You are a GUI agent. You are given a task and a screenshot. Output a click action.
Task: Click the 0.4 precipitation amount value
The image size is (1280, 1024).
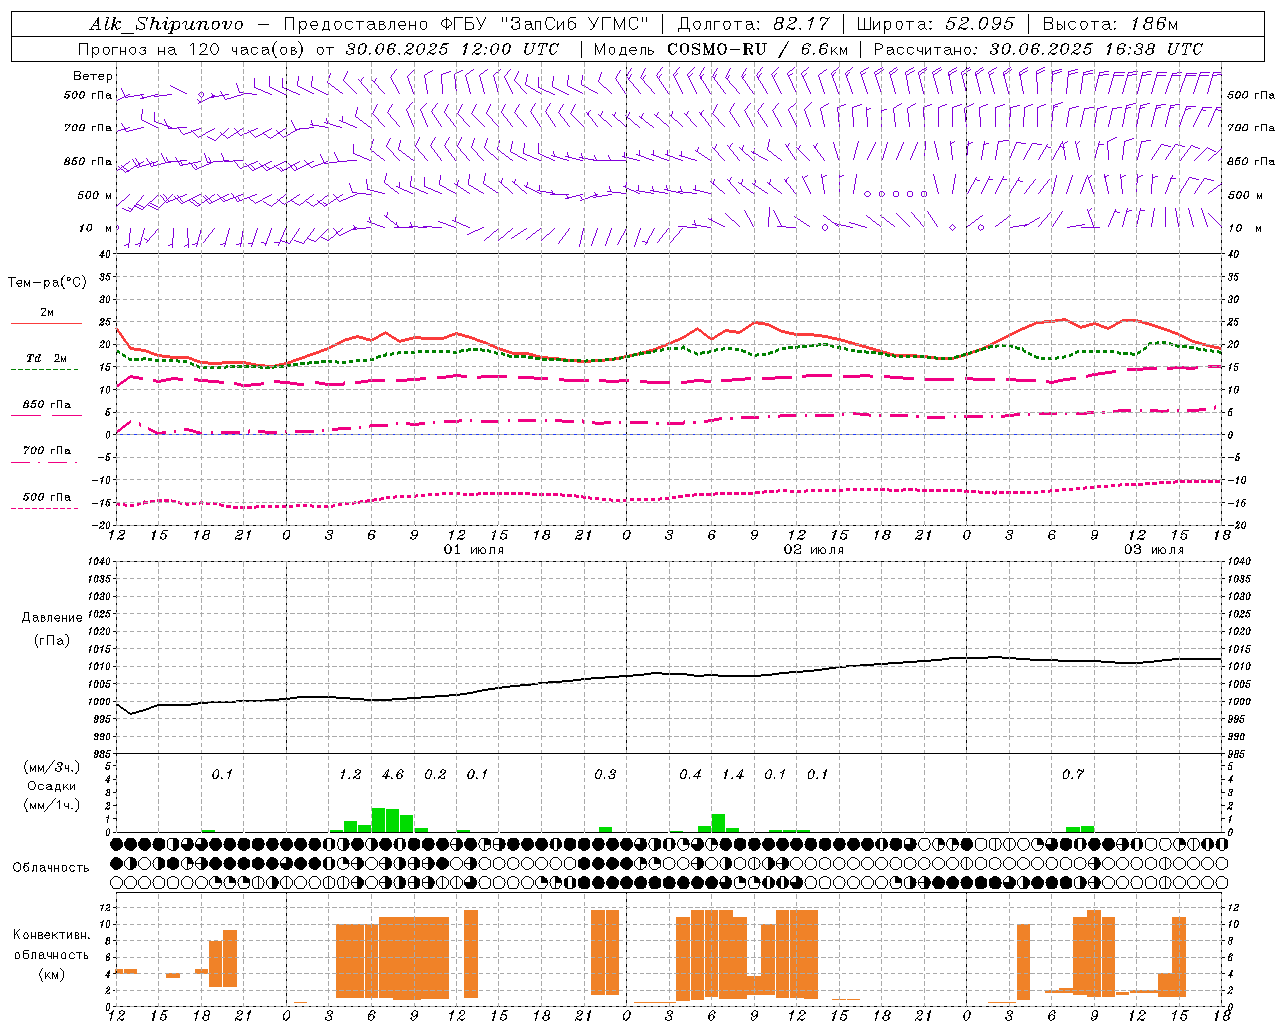tap(690, 775)
